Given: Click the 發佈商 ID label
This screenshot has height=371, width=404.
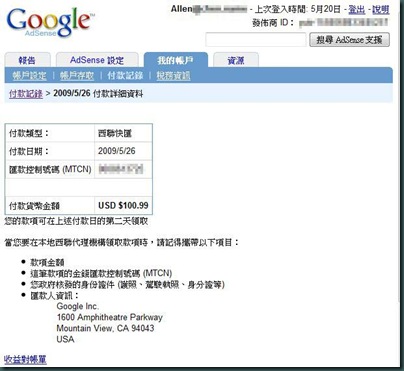Looking at the screenshot, I should pyautogui.click(x=273, y=23).
